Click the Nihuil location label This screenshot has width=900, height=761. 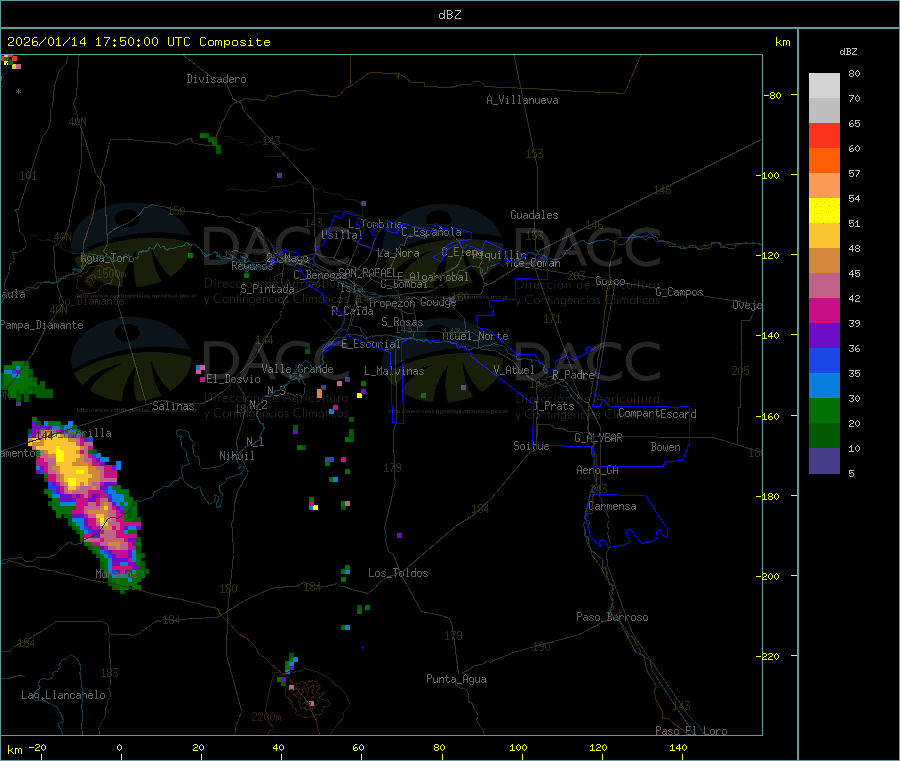pyautogui.click(x=237, y=456)
